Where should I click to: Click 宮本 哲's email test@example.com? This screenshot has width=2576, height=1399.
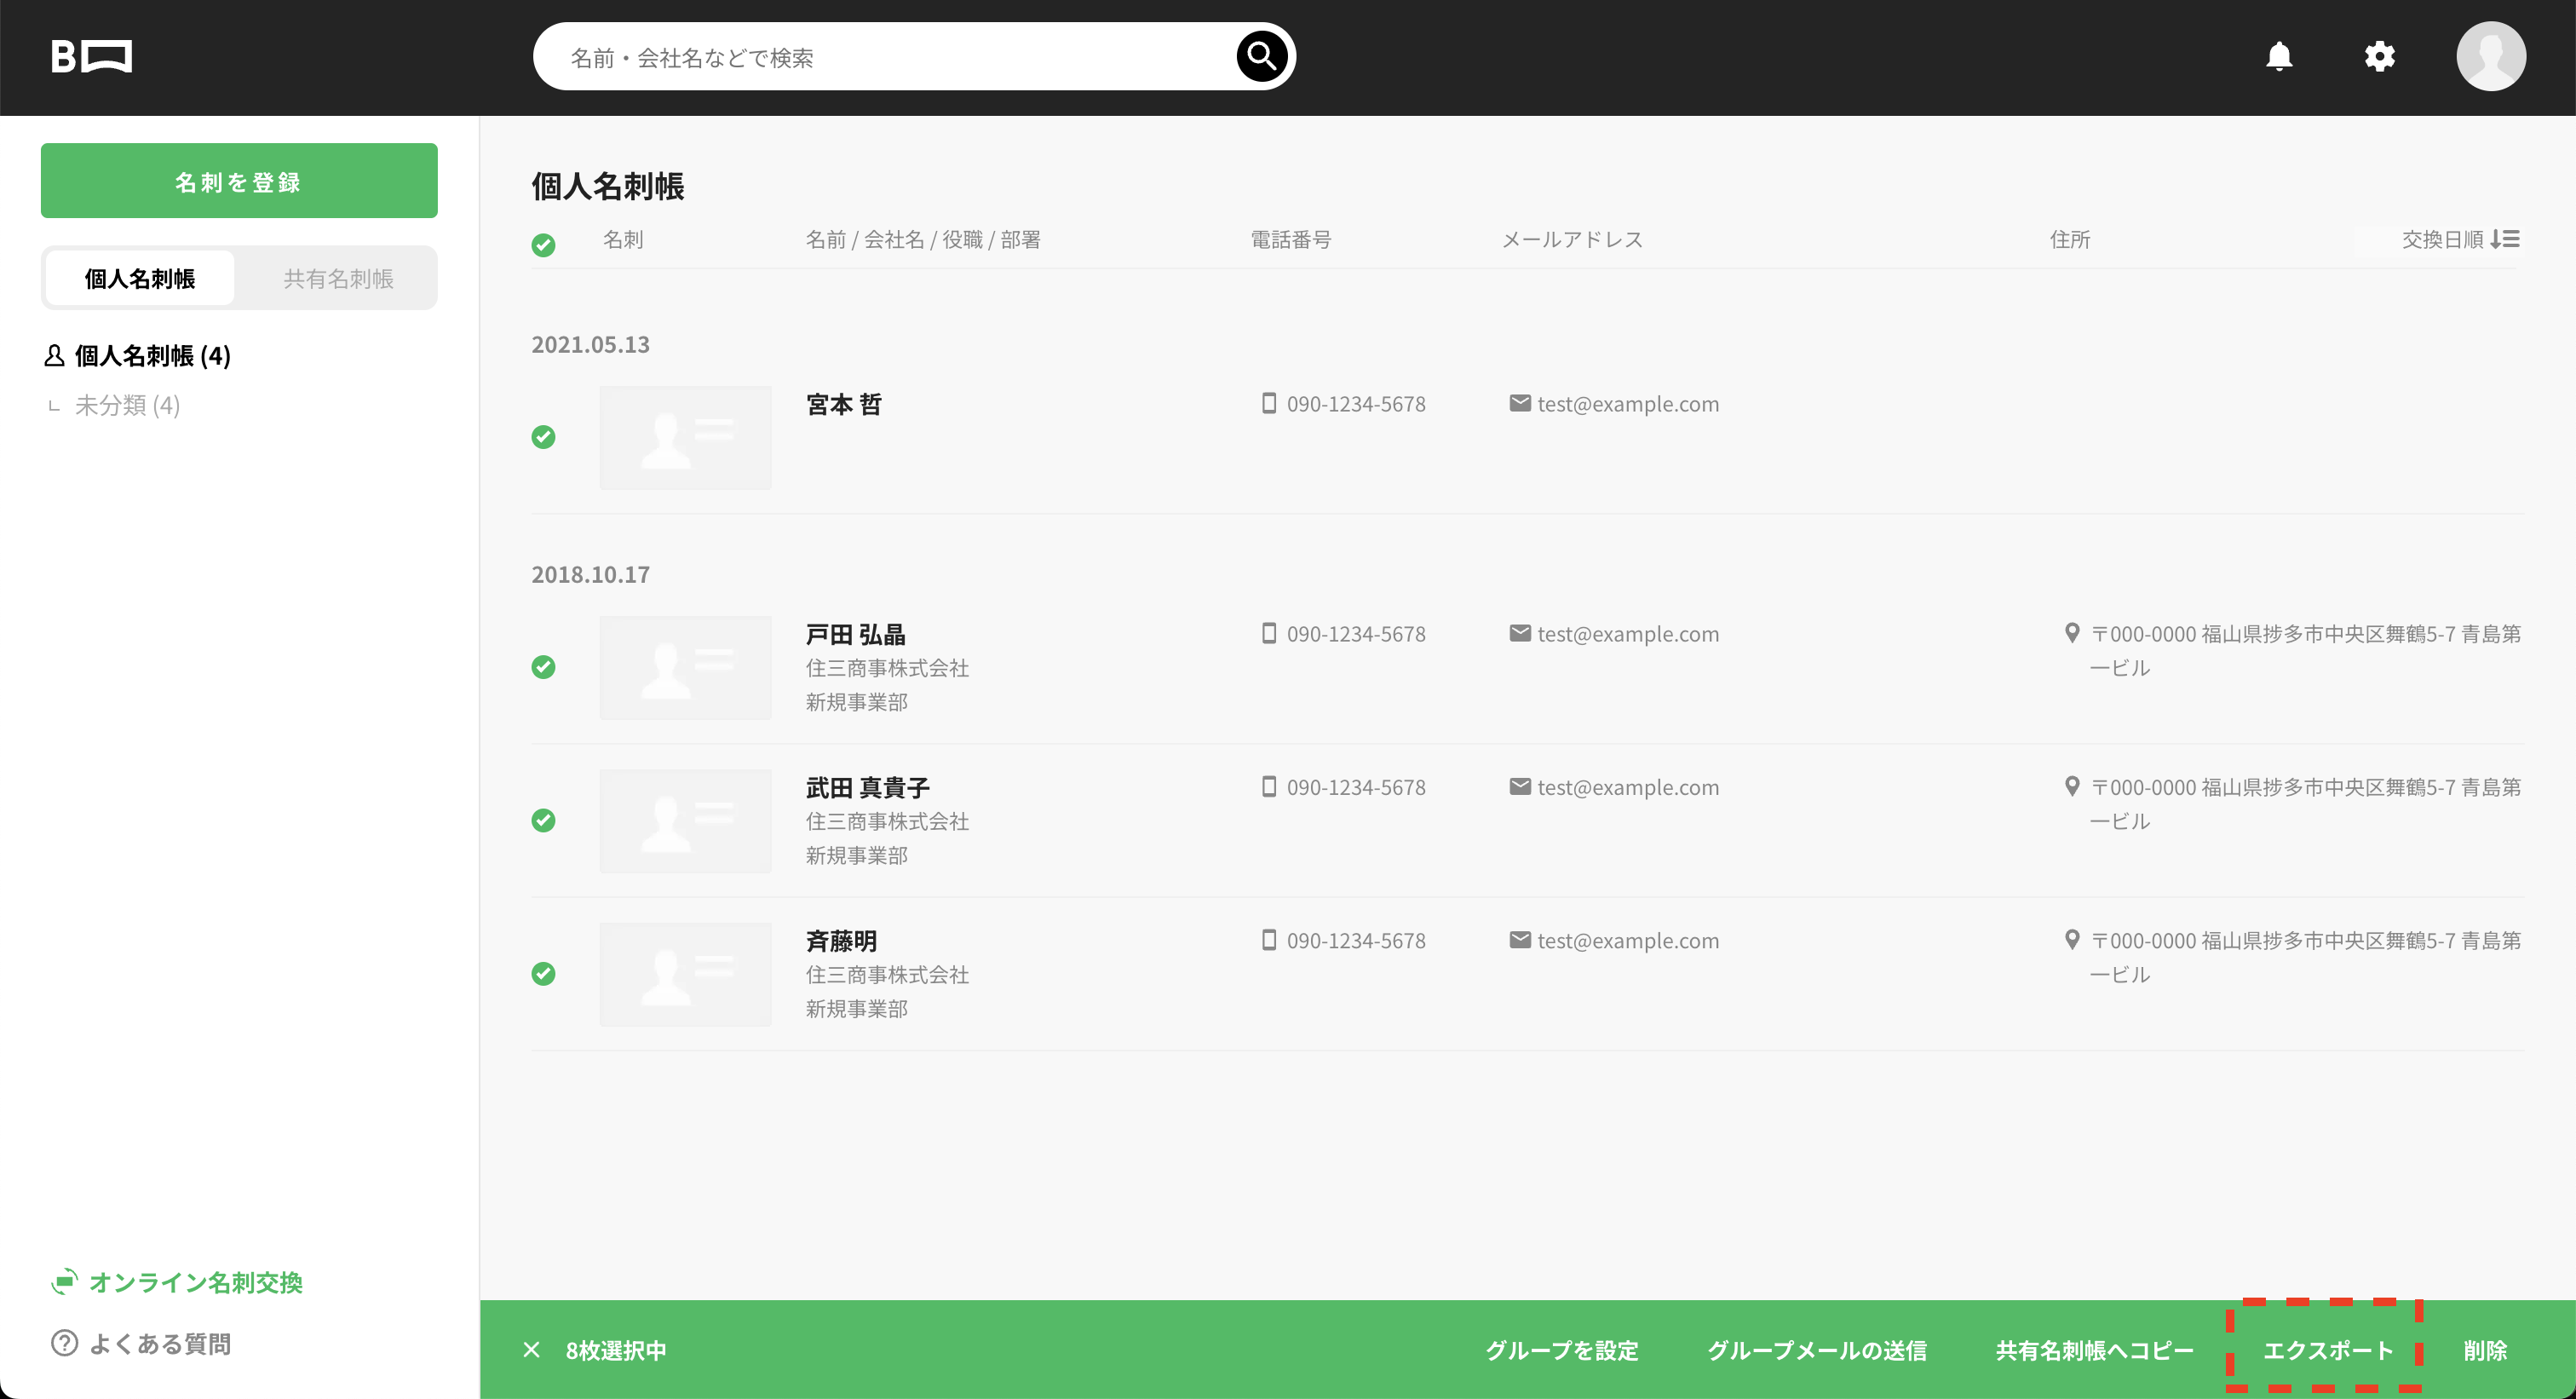point(1628,404)
